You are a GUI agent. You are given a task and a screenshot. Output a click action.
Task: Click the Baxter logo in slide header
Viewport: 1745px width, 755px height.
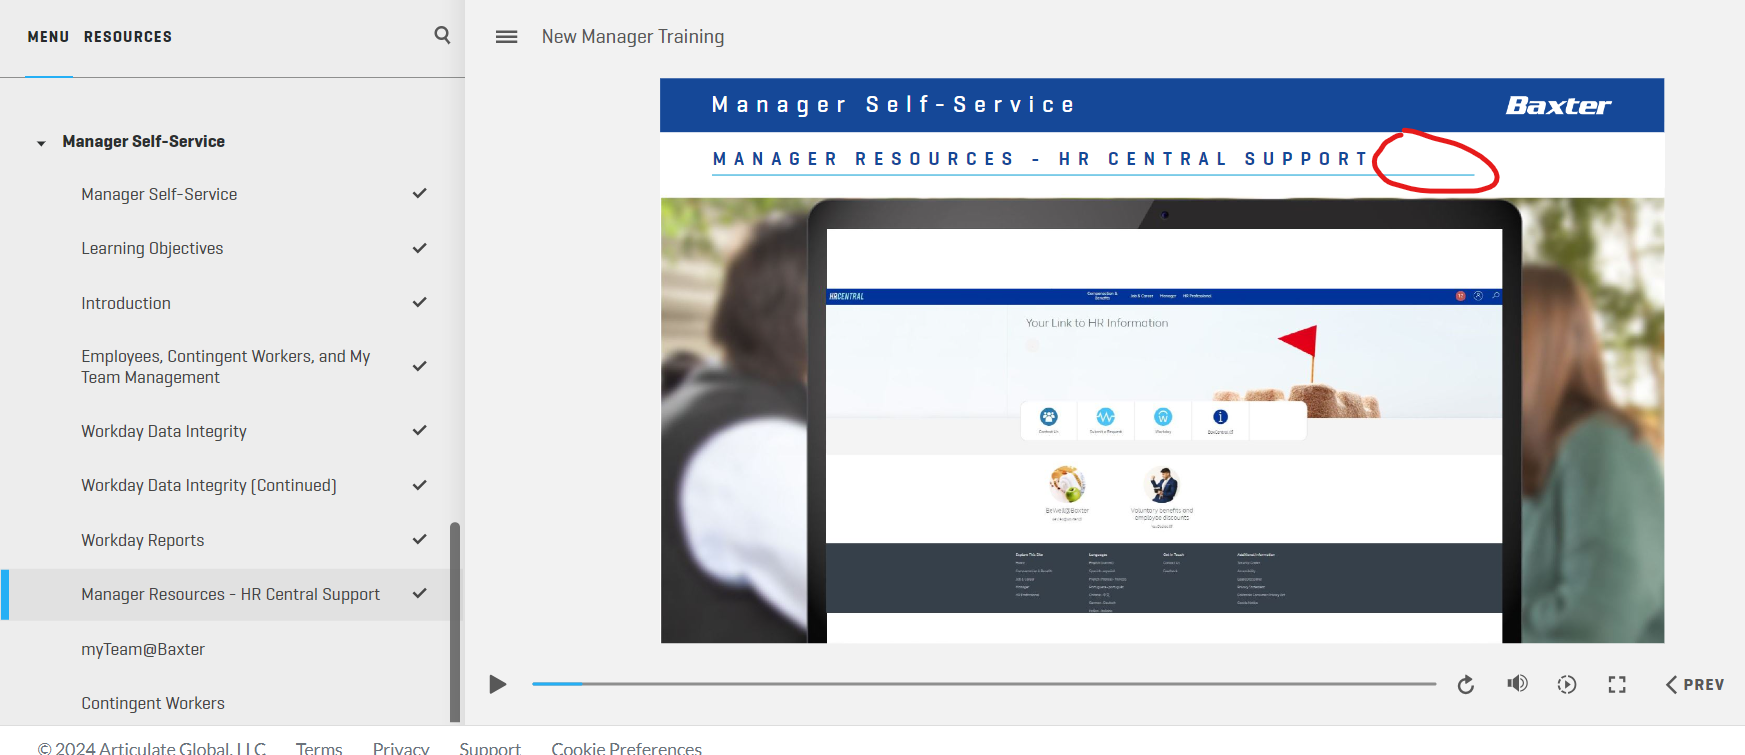pyautogui.click(x=1558, y=105)
